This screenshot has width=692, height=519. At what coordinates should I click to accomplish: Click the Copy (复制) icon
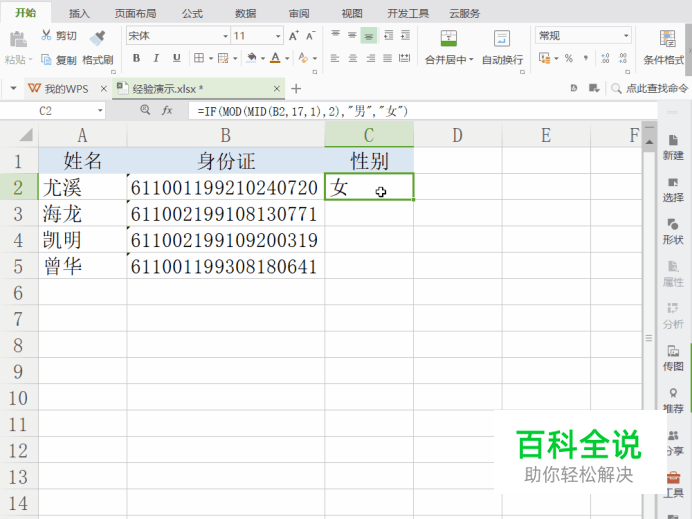click(46, 59)
